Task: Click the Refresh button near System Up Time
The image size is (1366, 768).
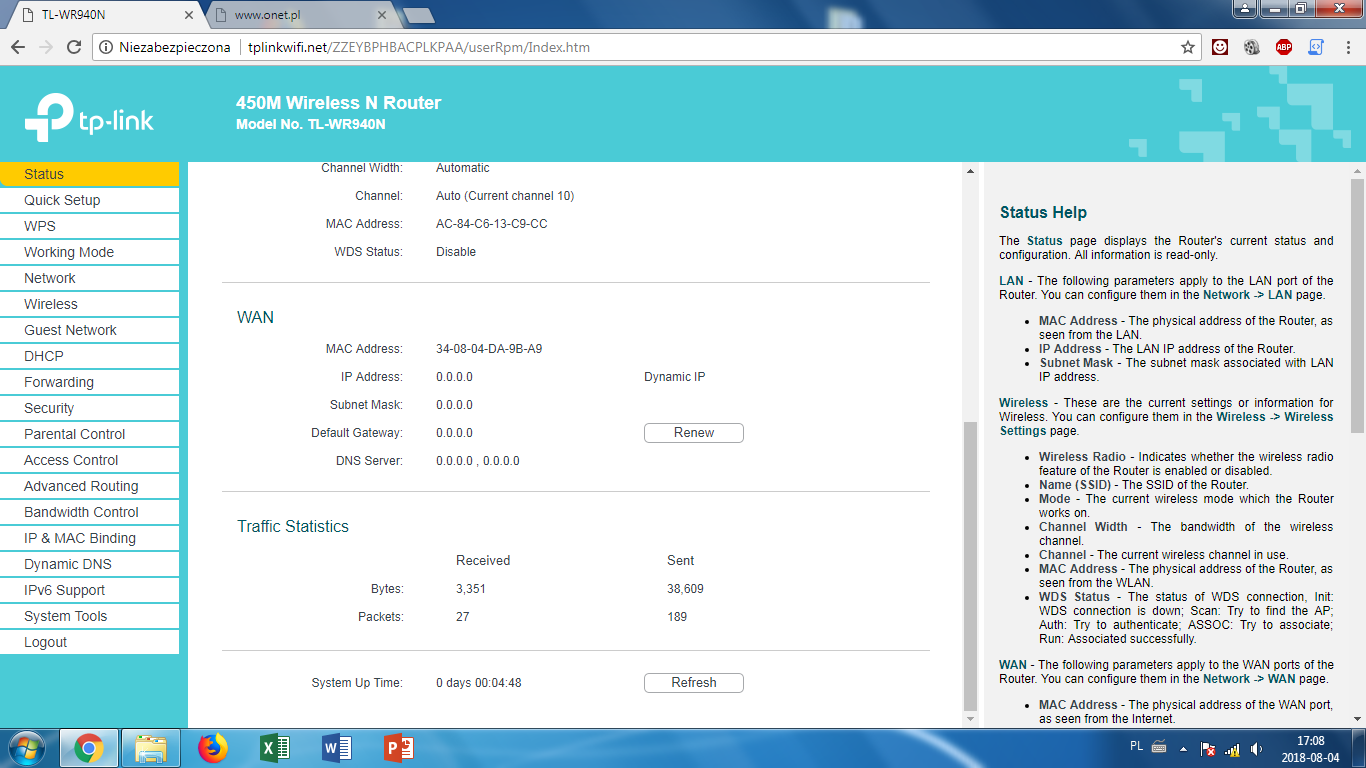Action: [693, 683]
